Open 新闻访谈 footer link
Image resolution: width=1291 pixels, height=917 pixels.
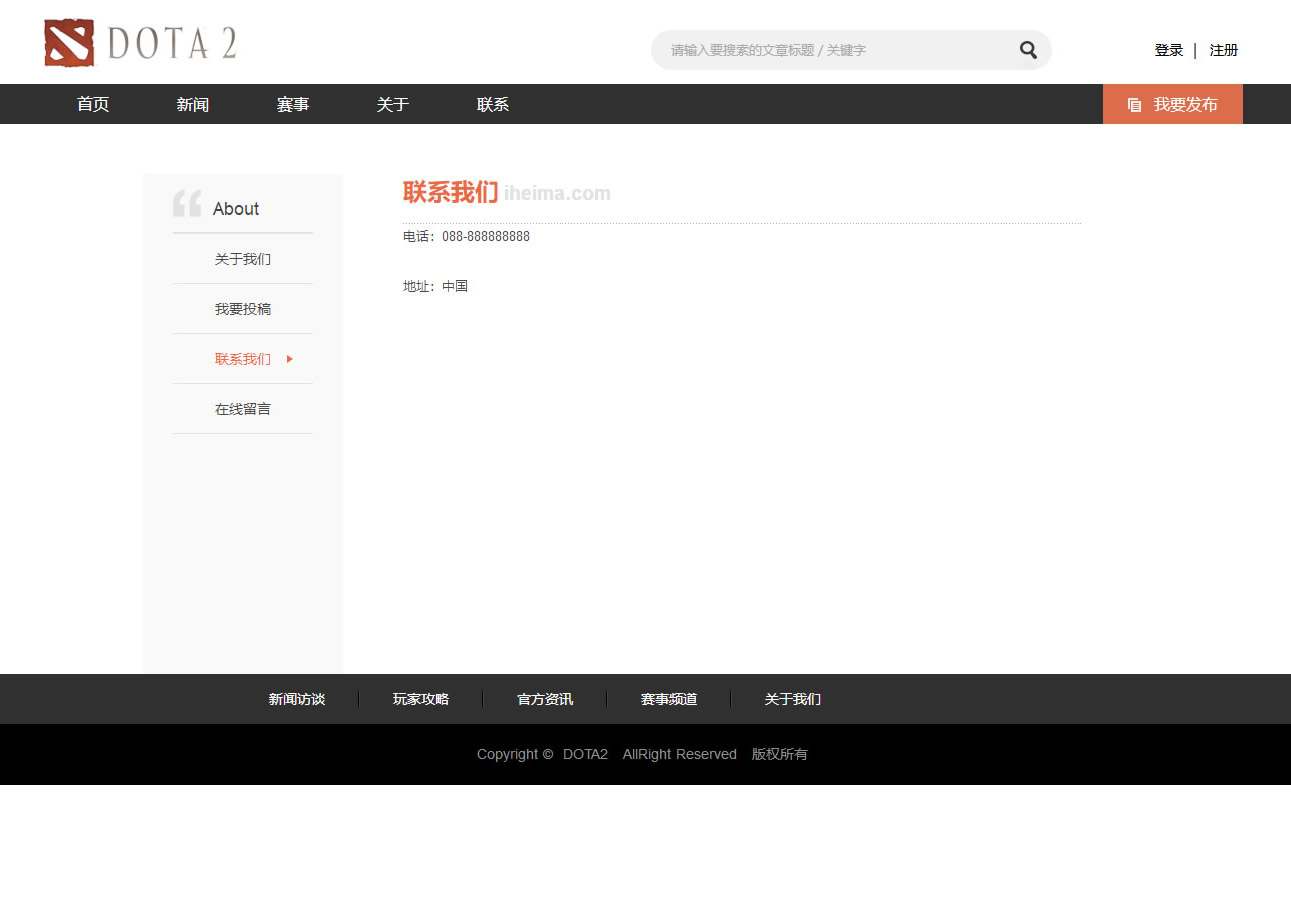297,699
